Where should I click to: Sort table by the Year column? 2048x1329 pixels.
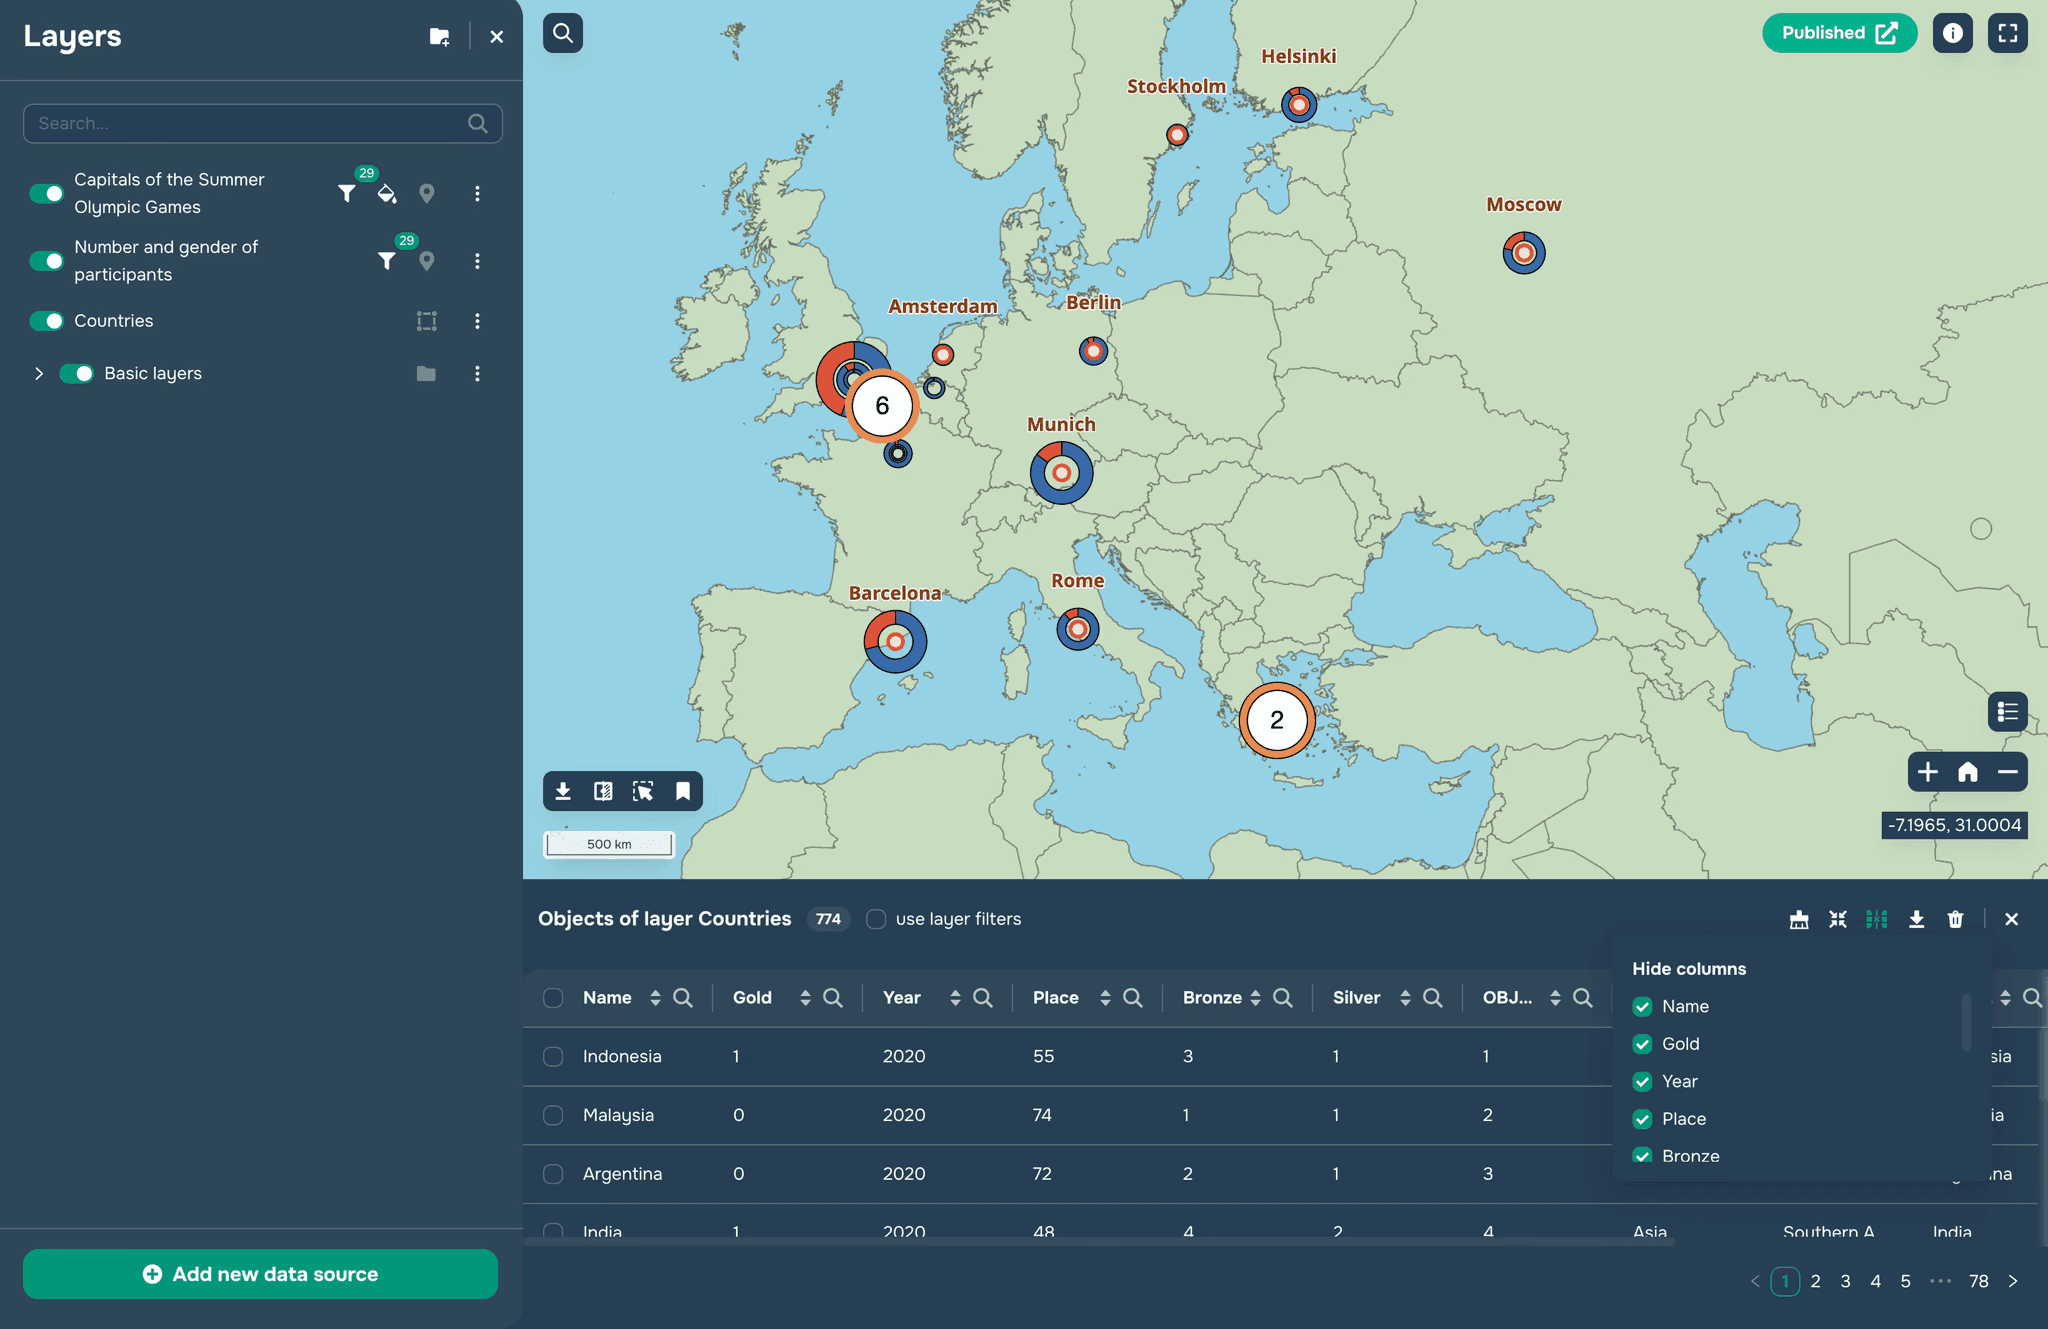955,998
